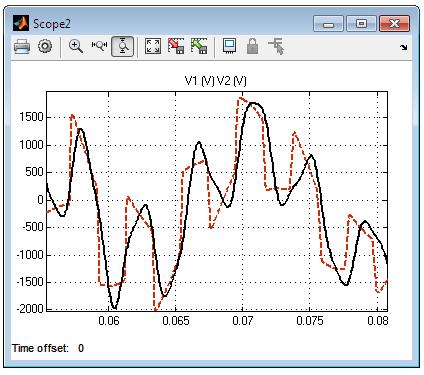
Task: Click the Scope2 window title text
Action: [x=52, y=24]
